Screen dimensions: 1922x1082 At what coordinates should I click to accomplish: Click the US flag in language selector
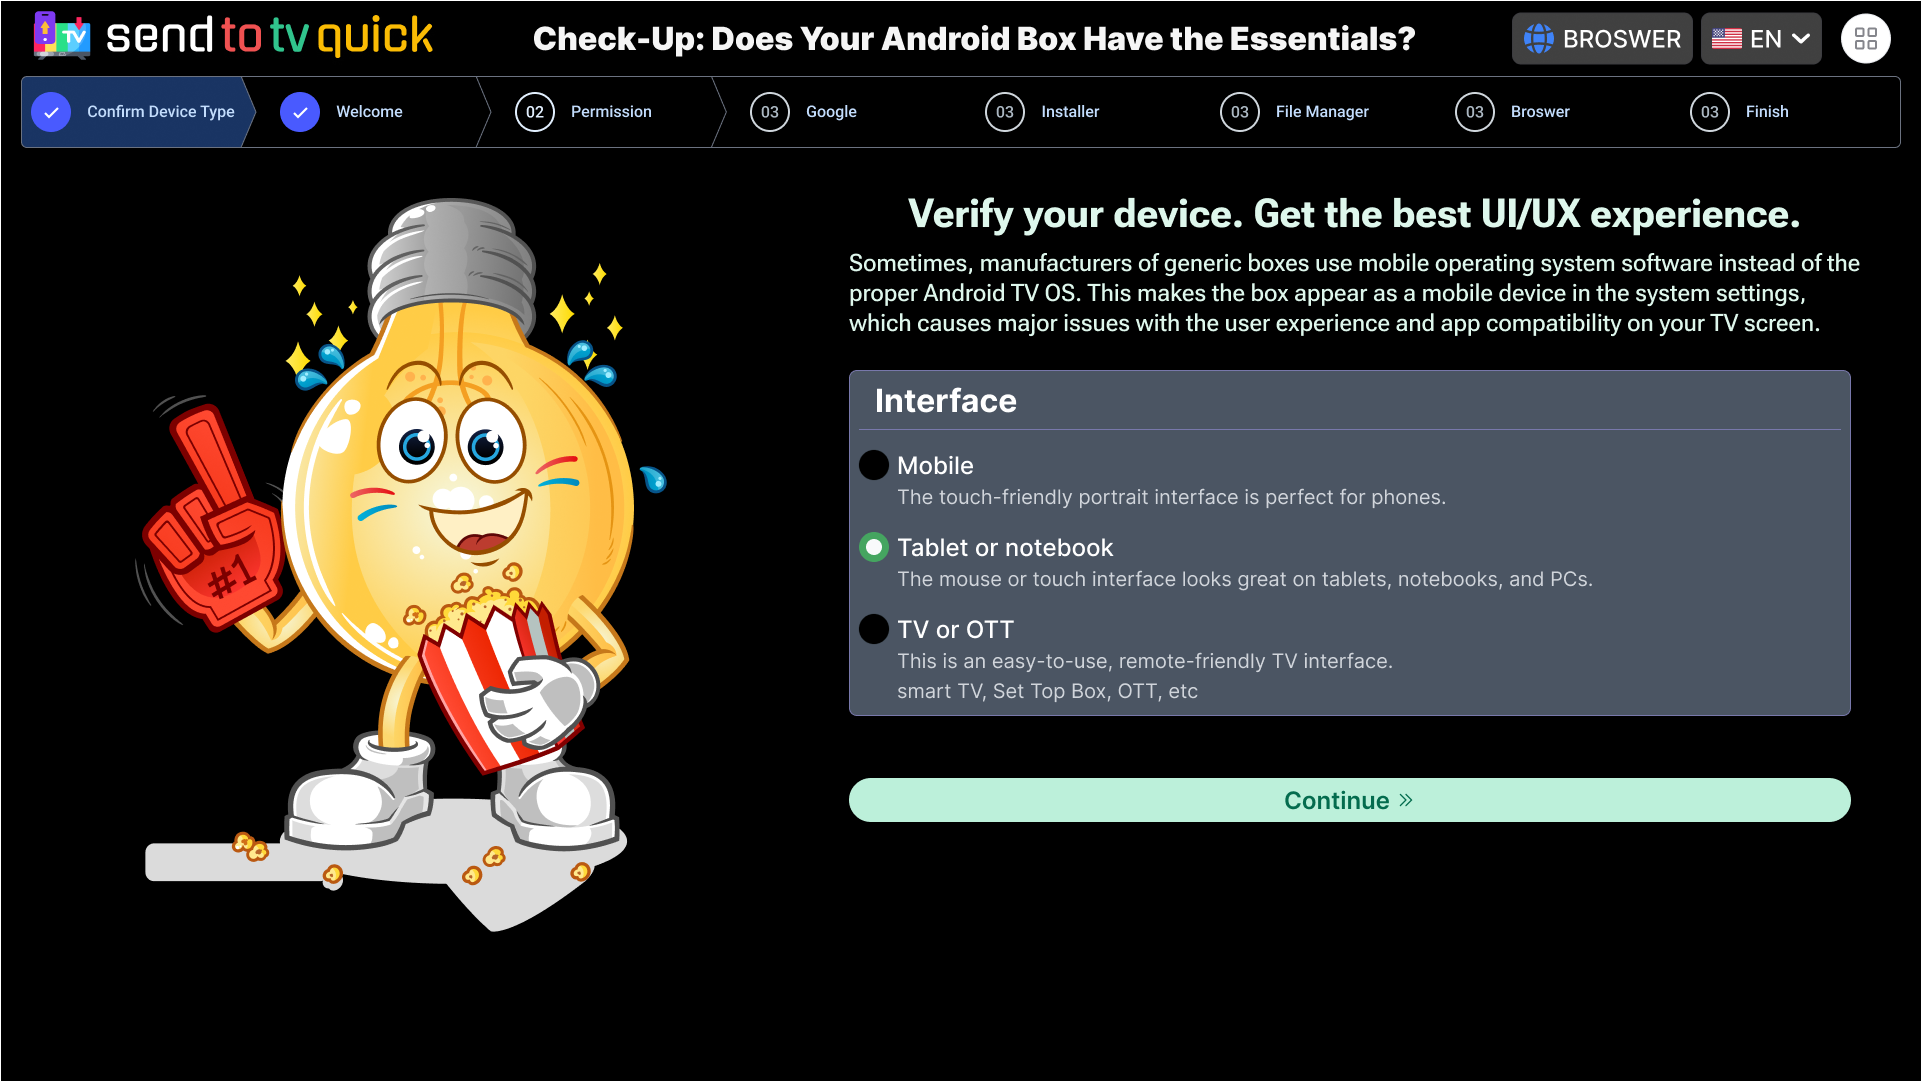coord(1727,39)
